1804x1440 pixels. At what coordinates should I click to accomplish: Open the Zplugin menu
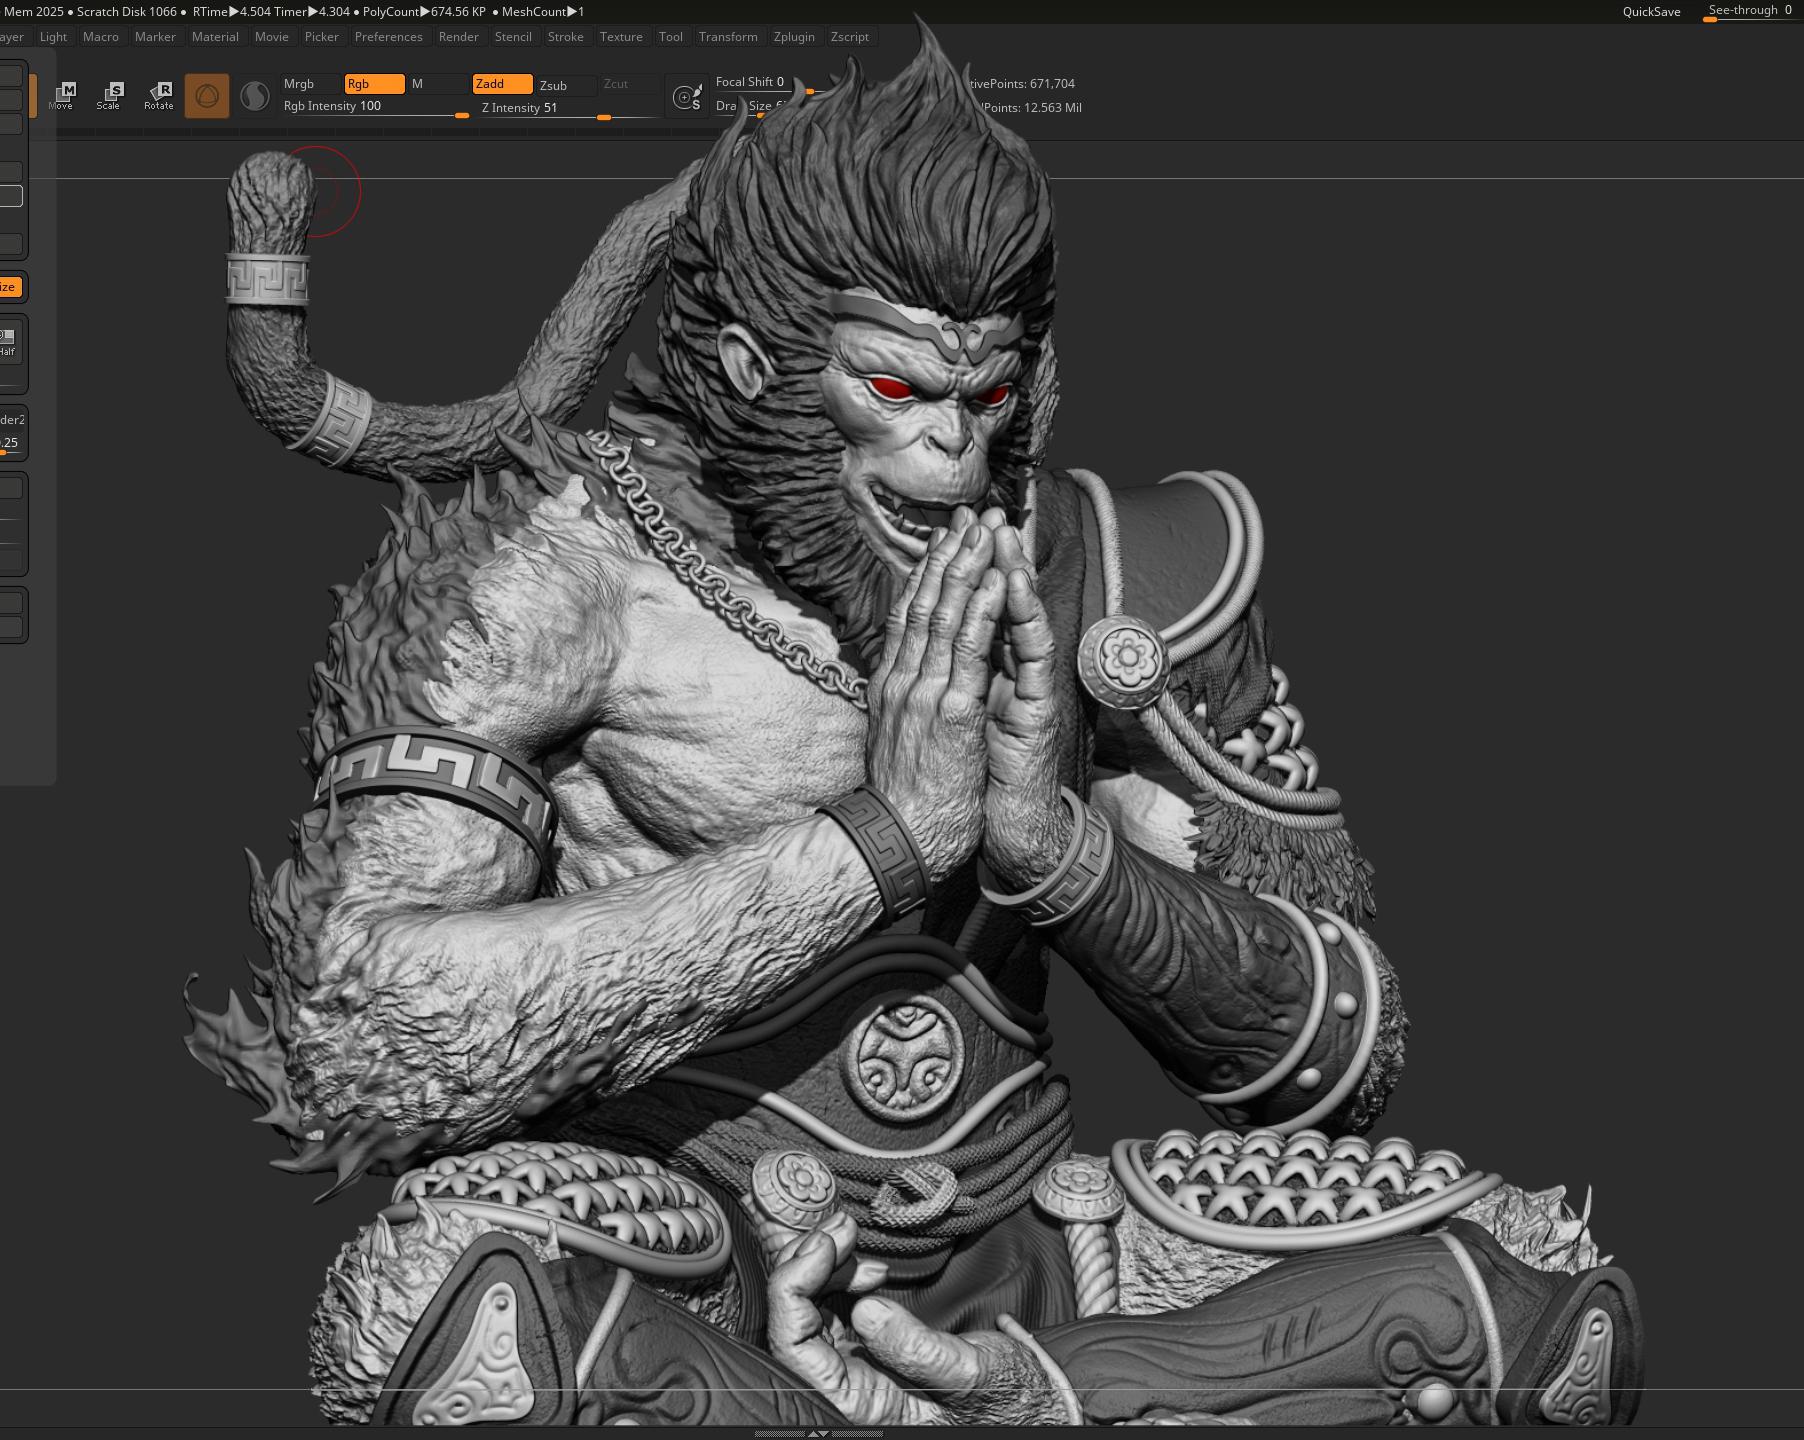click(x=794, y=37)
